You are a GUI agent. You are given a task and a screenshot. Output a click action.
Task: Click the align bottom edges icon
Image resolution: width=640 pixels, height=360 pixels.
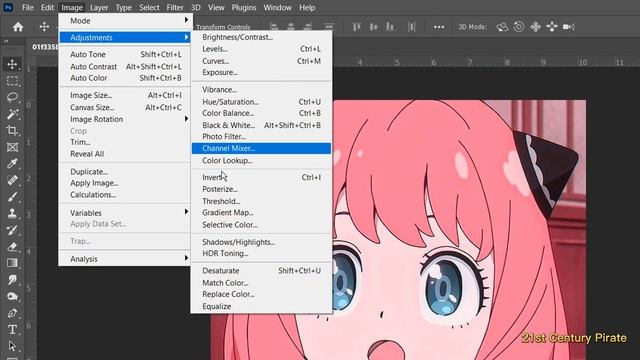390,27
